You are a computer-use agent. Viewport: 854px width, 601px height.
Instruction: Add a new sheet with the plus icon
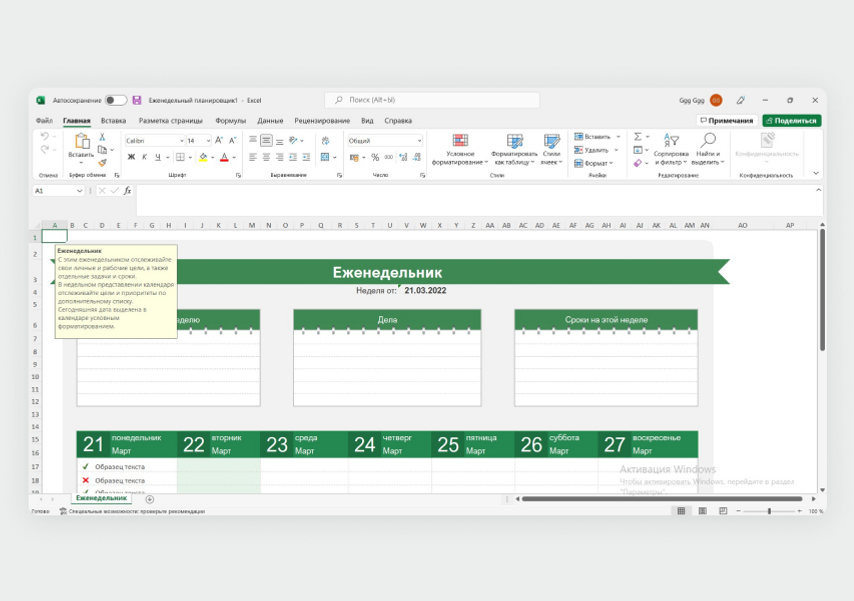(150, 499)
